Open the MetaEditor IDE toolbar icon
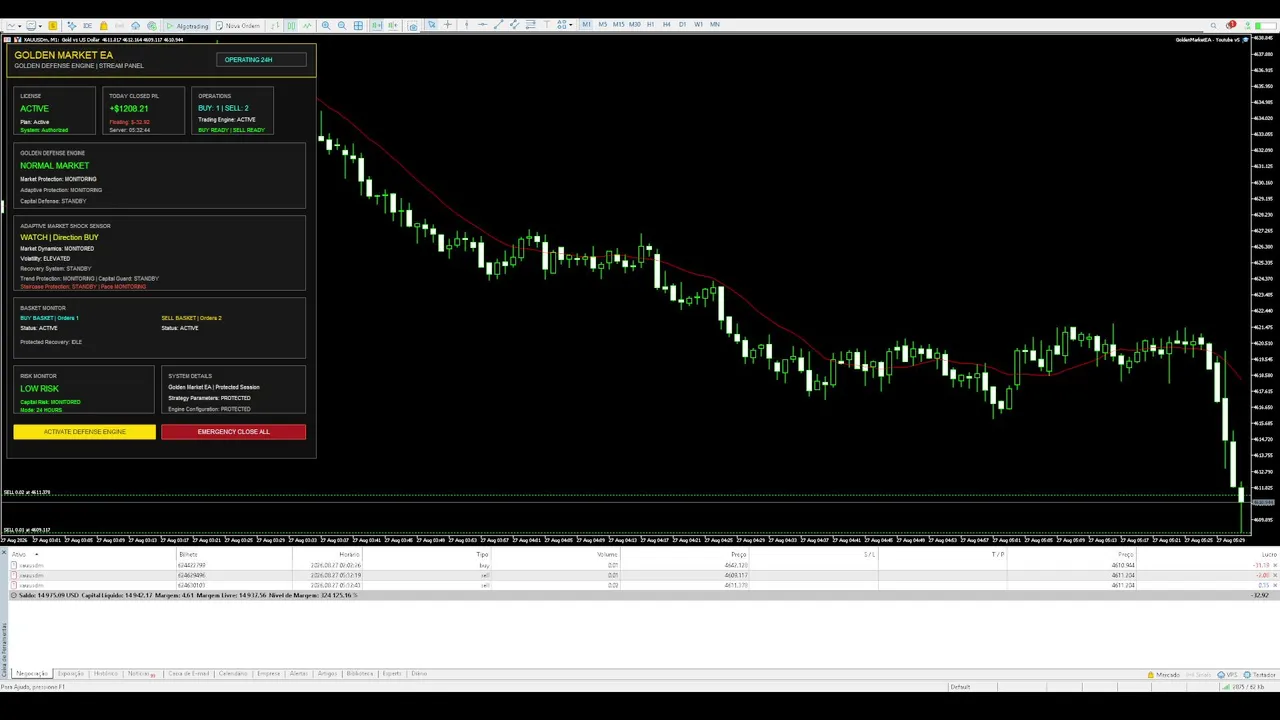Image resolution: width=1280 pixels, height=720 pixels. click(x=87, y=25)
